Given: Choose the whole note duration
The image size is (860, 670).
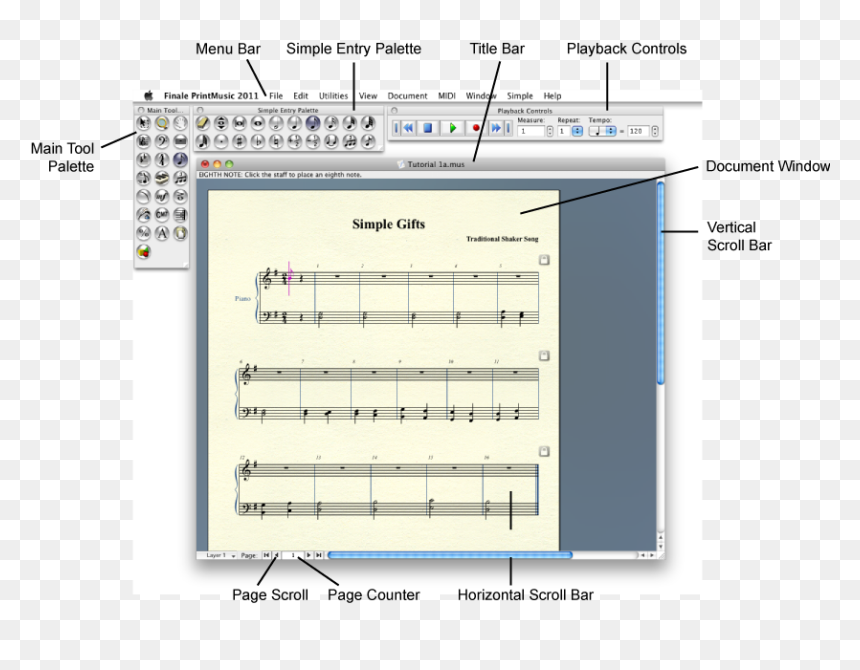Looking at the screenshot, I should click(x=258, y=123).
